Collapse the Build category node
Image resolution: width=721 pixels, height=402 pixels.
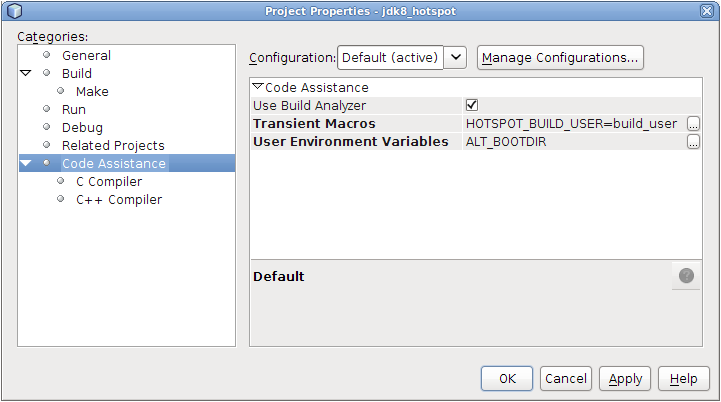coord(26,74)
